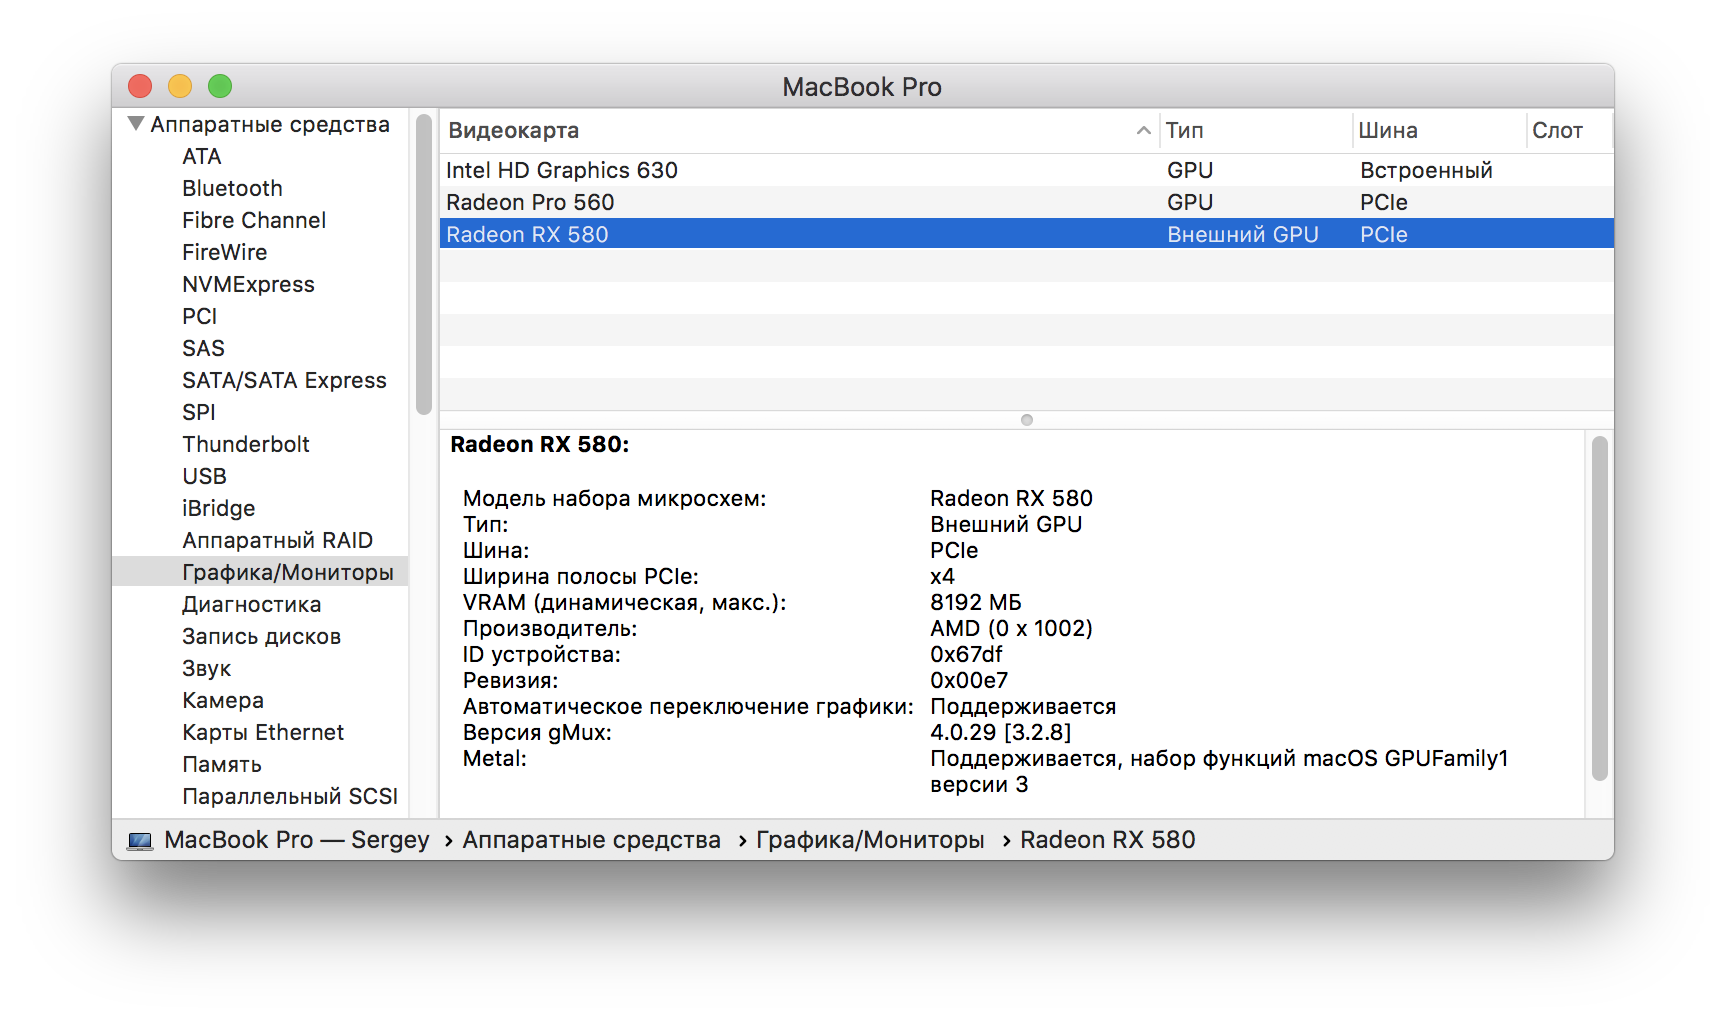Choose Карты Ethernet in the sidebar
1726x1020 pixels.
(x=262, y=732)
